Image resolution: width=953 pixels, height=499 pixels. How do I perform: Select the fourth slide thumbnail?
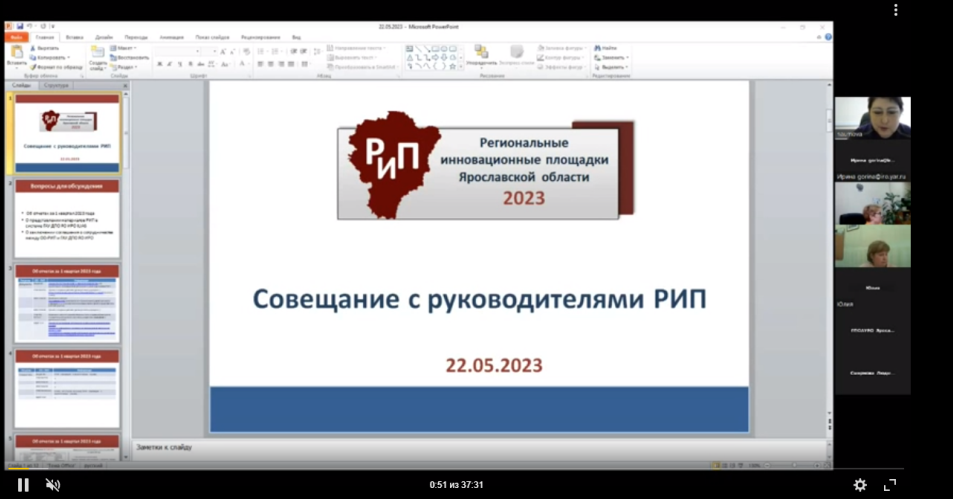click(67, 389)
